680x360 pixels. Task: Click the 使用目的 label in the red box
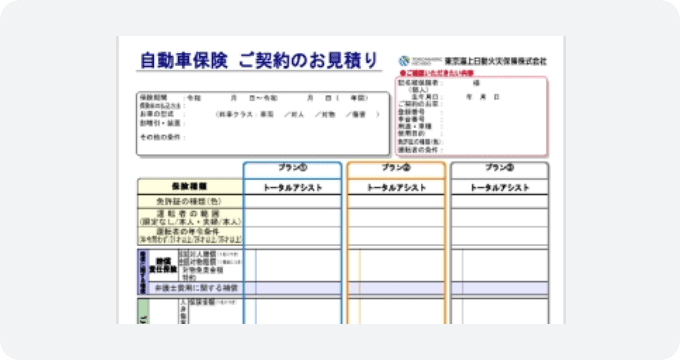[x=411, y=134]
